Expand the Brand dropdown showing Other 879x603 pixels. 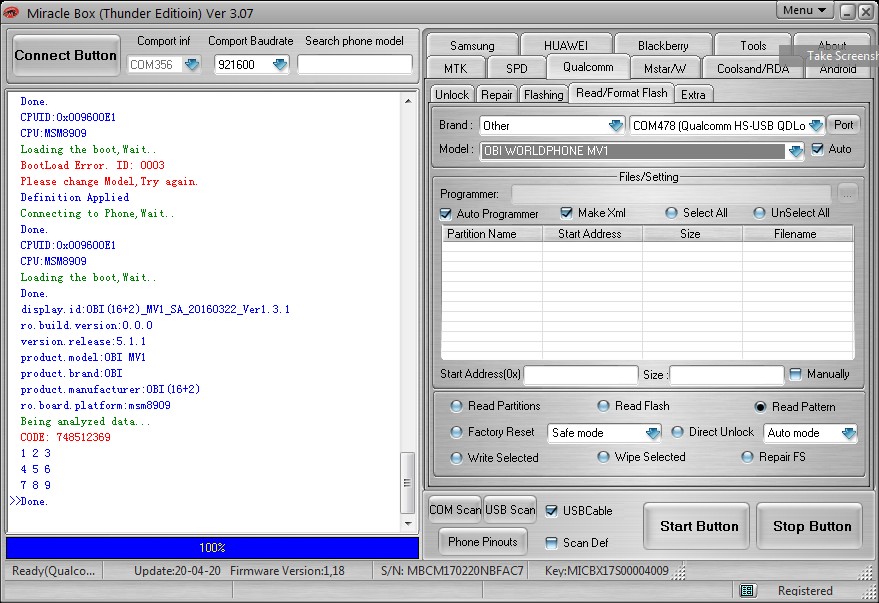[x=616, y=125]
